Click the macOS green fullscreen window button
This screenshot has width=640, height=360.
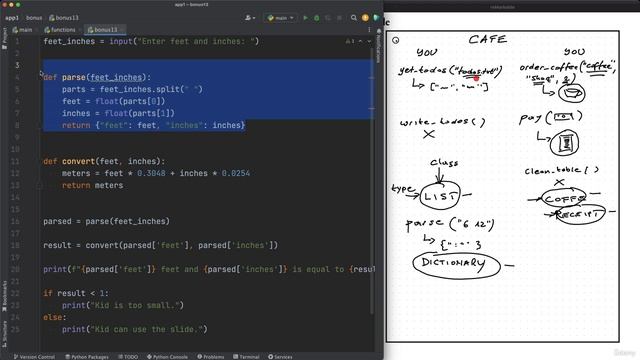(x=18, y=4)
